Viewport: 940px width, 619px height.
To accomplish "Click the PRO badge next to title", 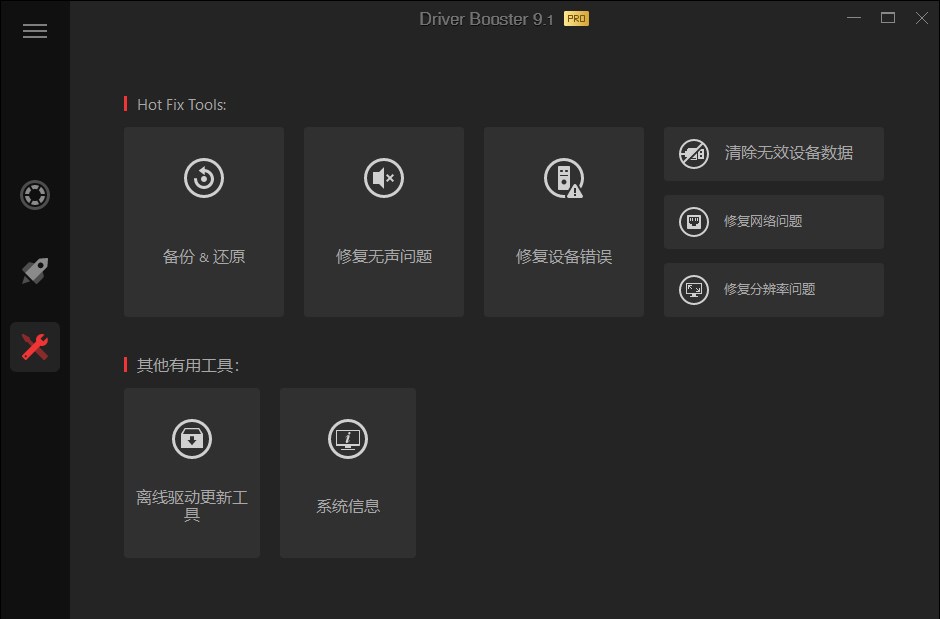I will [578, 18].
